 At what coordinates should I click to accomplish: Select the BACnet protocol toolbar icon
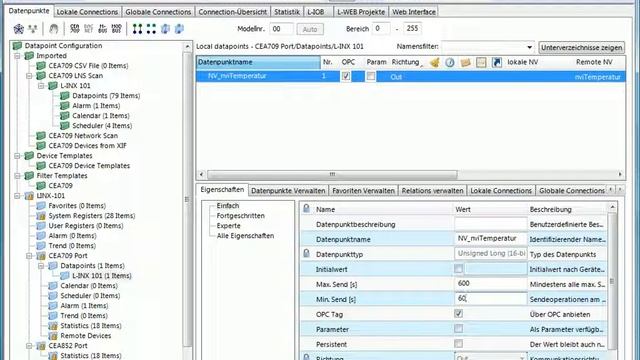[x=89, y=29]
